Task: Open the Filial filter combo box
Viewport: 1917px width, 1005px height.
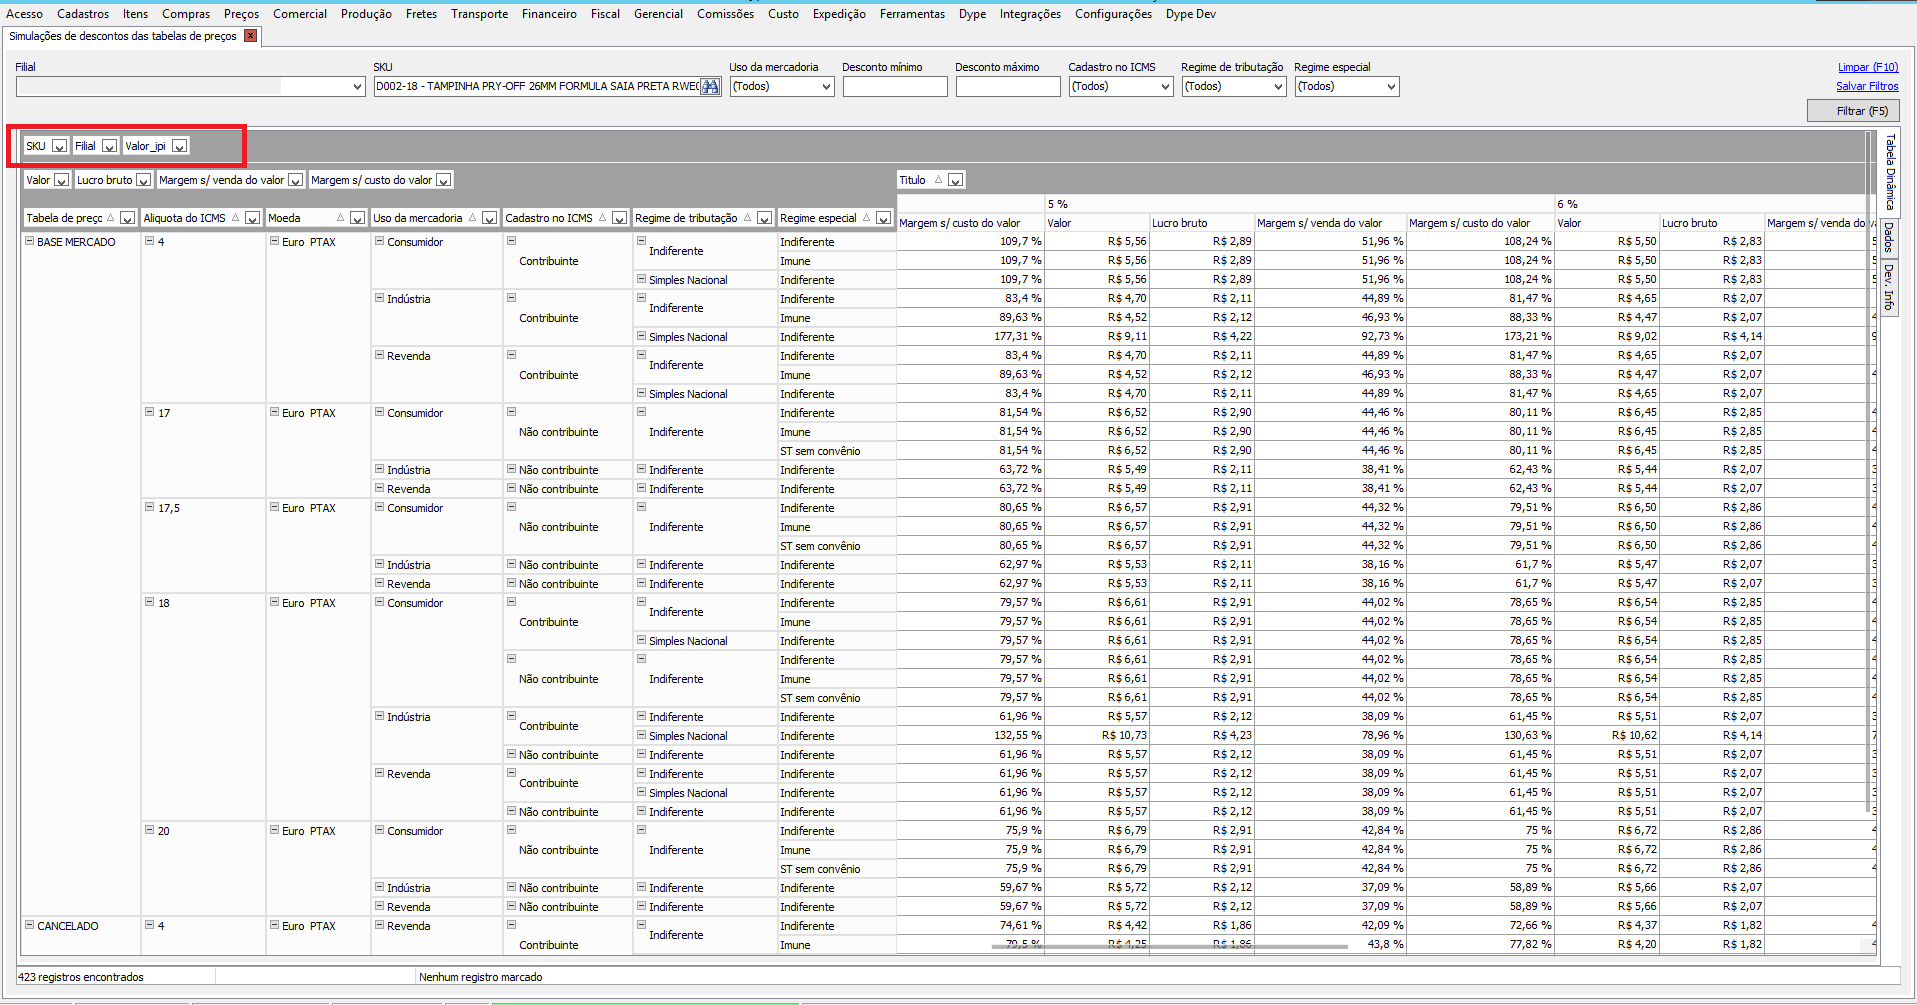Action: 190,87
